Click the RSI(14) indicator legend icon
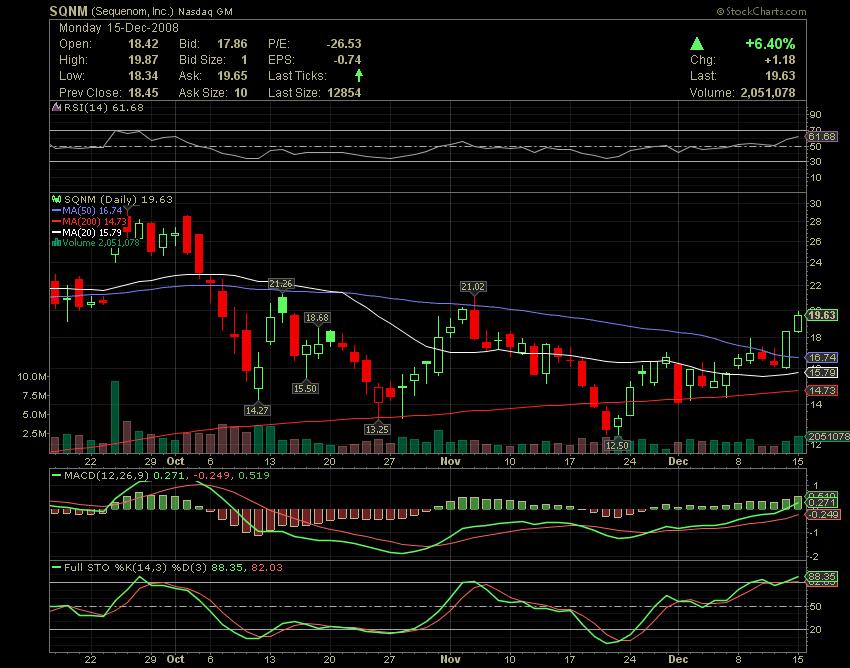 pos(56,107)
